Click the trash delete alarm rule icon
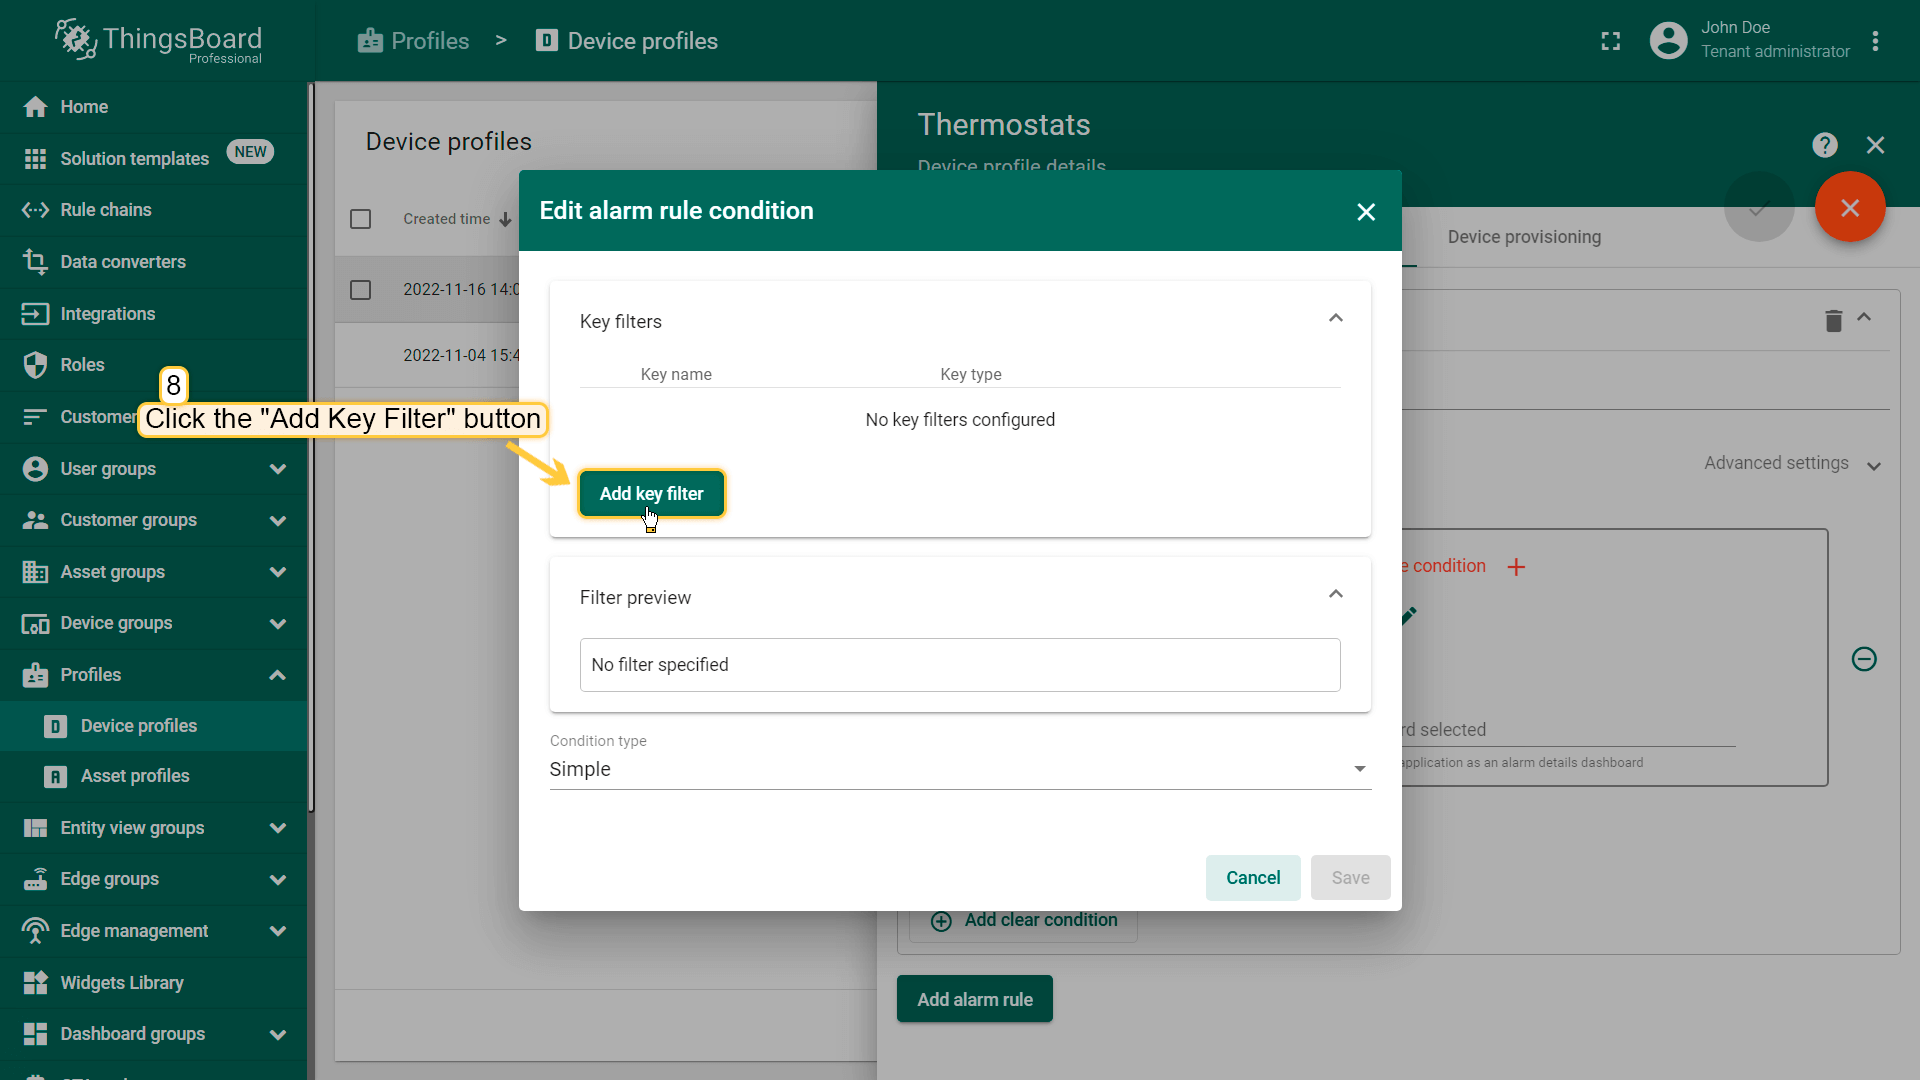The width and height of the screenshot is (1920, 1080). pos(1833,321)
